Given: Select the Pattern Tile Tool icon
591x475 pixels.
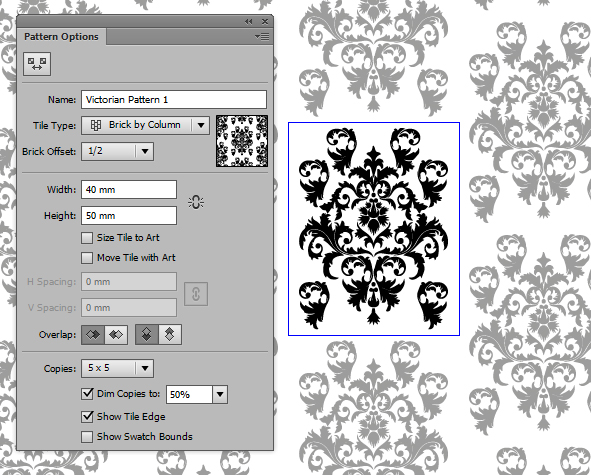Looking at the screenshot, I should pos(37,64).
